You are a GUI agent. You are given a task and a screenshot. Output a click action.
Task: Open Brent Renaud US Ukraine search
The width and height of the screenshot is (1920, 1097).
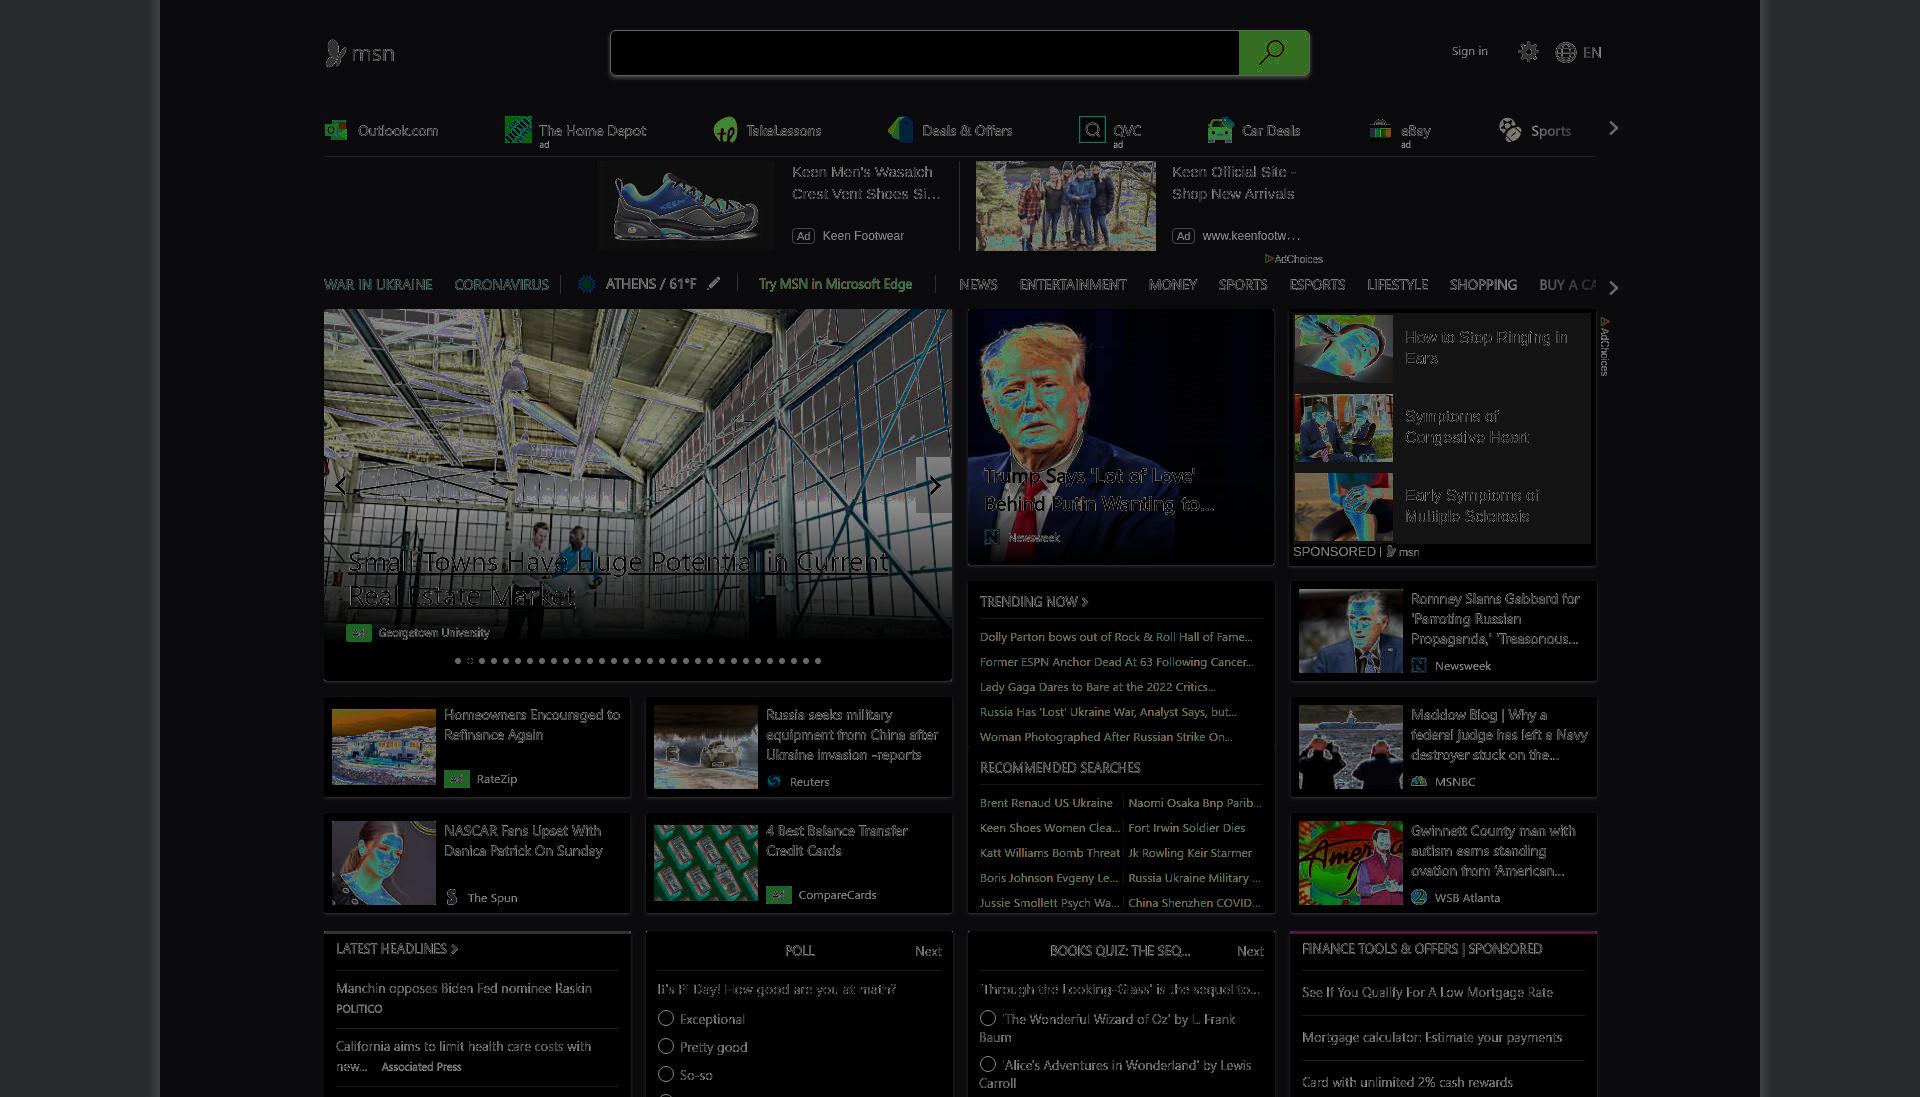(x=1046, y=802)
